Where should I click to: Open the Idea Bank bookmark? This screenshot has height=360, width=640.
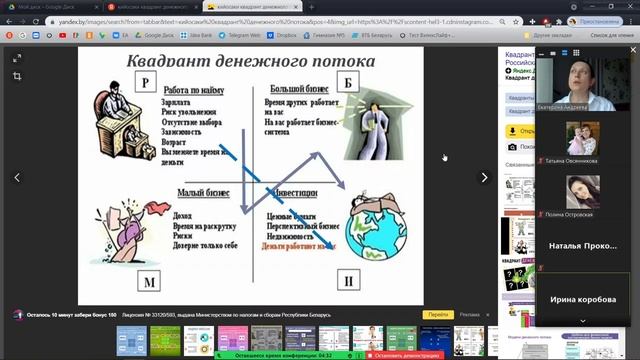[196, 36]
